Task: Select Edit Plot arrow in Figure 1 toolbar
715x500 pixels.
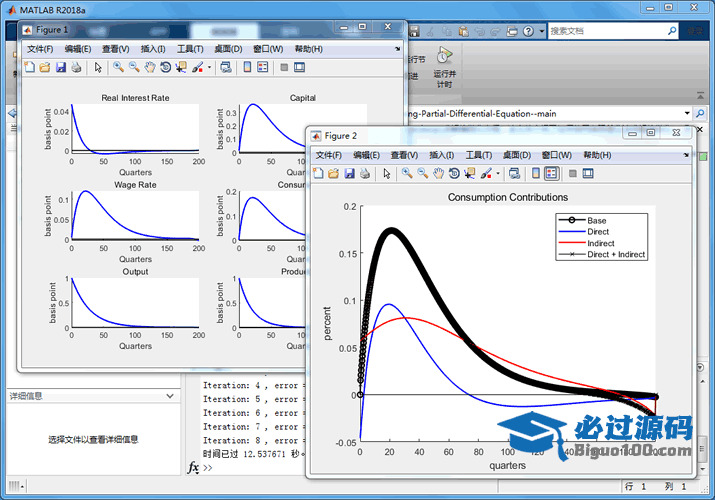Action: click(x=98, y=67)
